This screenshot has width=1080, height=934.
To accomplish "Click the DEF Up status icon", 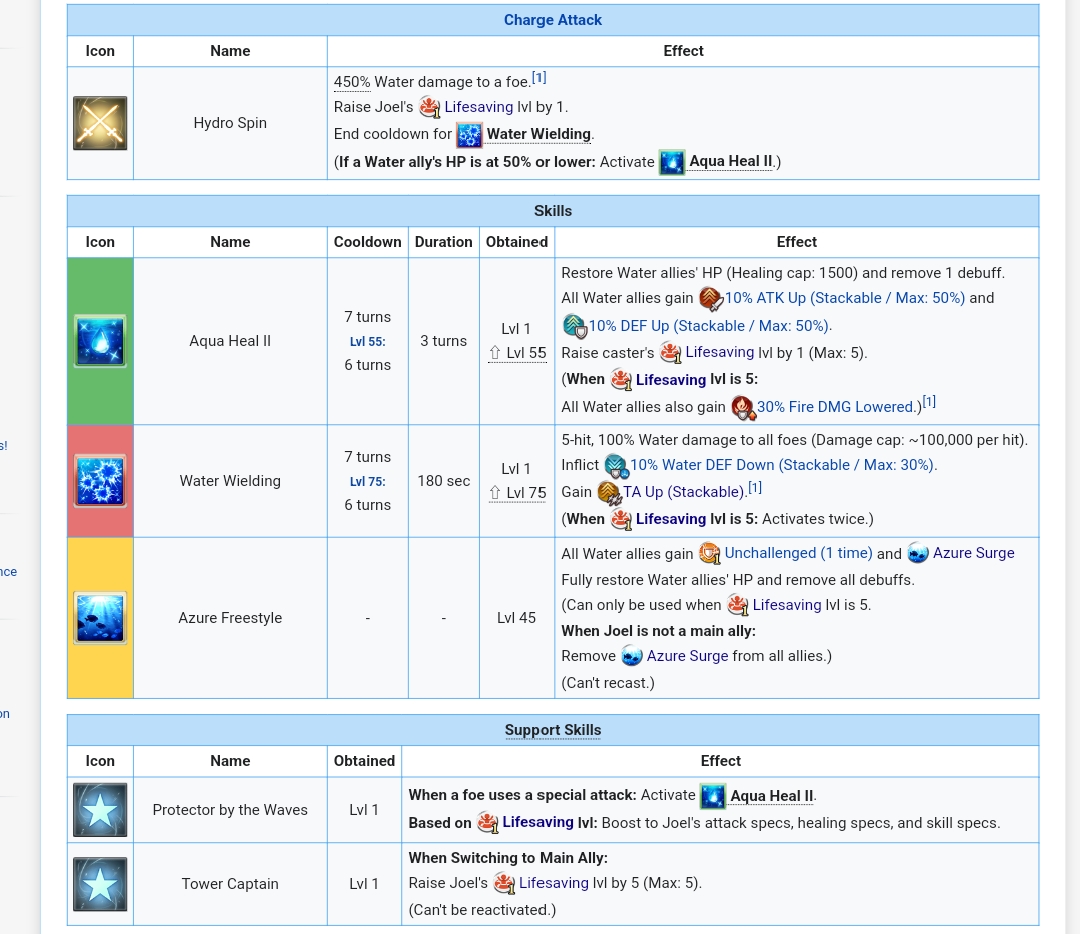I will tap(574, 326).
